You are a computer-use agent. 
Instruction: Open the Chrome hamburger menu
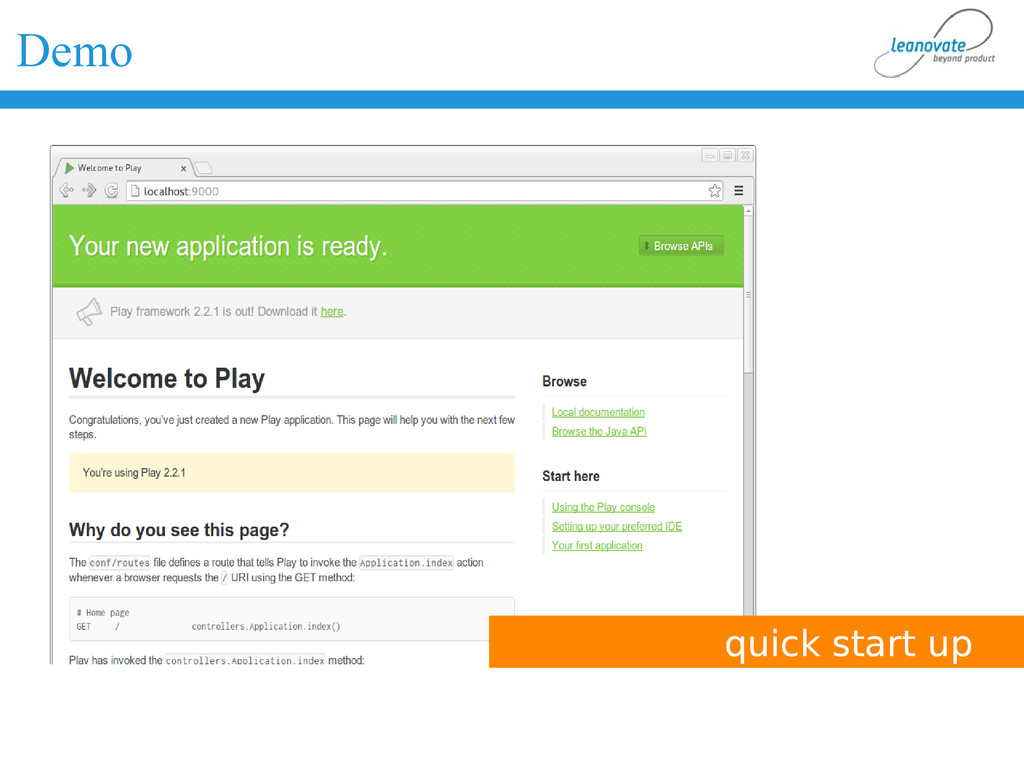(739, 191)
